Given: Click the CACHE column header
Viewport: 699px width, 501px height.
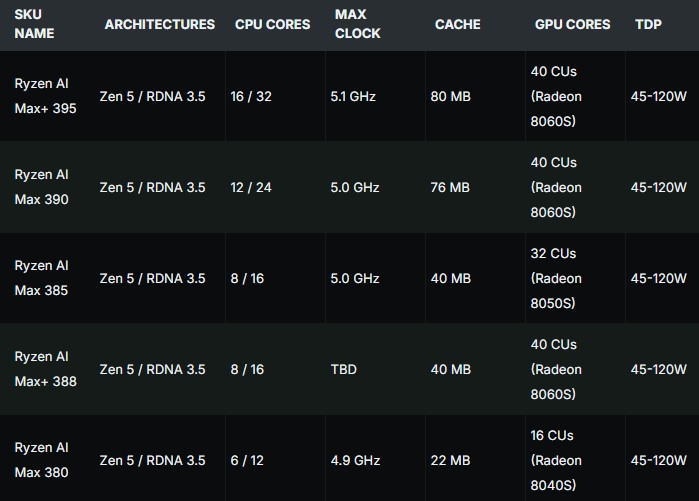Looking at the screenshot, I should 457,24.
